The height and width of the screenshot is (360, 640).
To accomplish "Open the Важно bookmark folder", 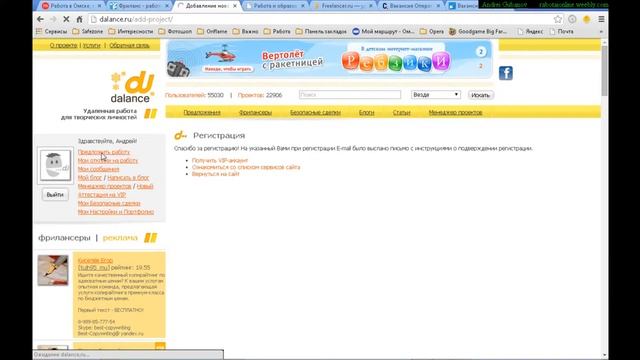I will point(245,31).
